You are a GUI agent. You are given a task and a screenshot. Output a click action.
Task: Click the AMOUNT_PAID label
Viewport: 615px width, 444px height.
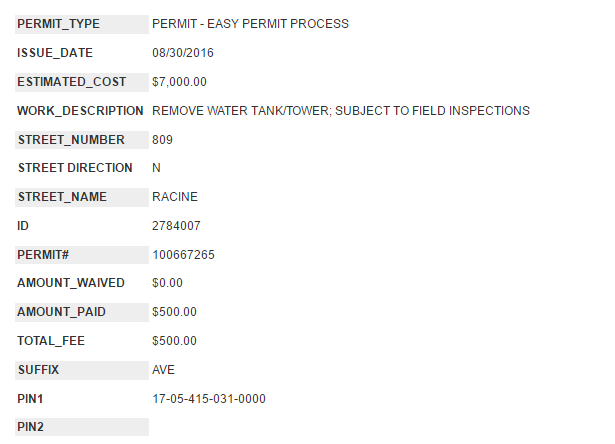click(x=61, y=312)
